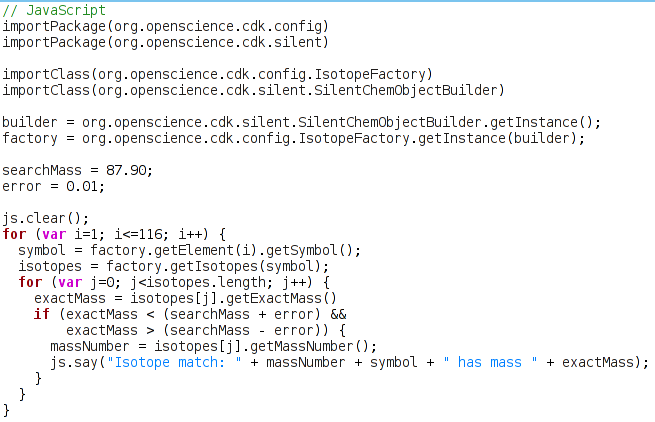The height and width of the screenshot is (422, 655).
Task: Click the "if" keyword in the condition
Action: click(41, 314)
